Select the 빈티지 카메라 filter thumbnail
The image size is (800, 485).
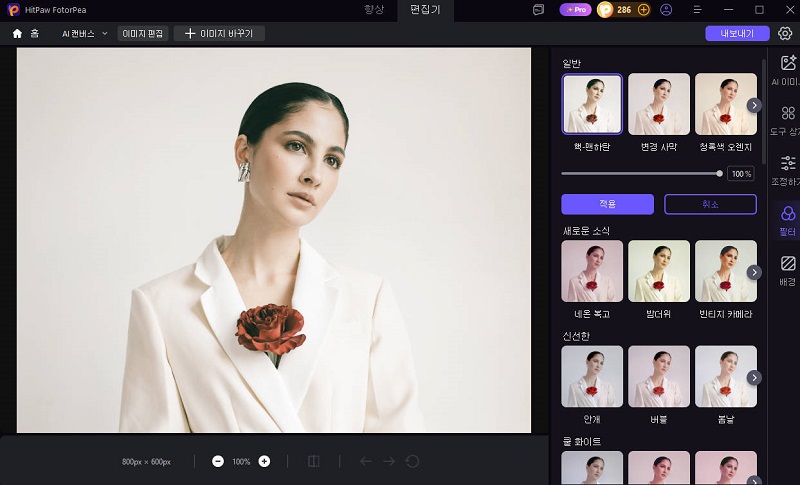[x=726, y=271]
